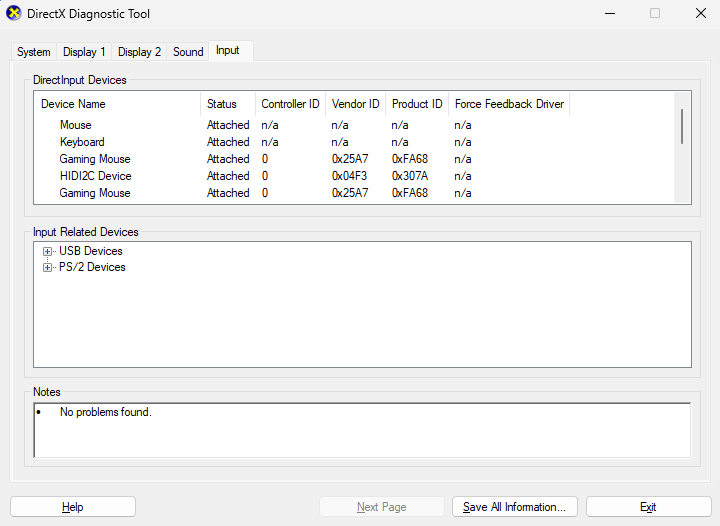Select the PS/2 Devices label
The width and height of the screenshot is (720, 526).
coord(92,267)
